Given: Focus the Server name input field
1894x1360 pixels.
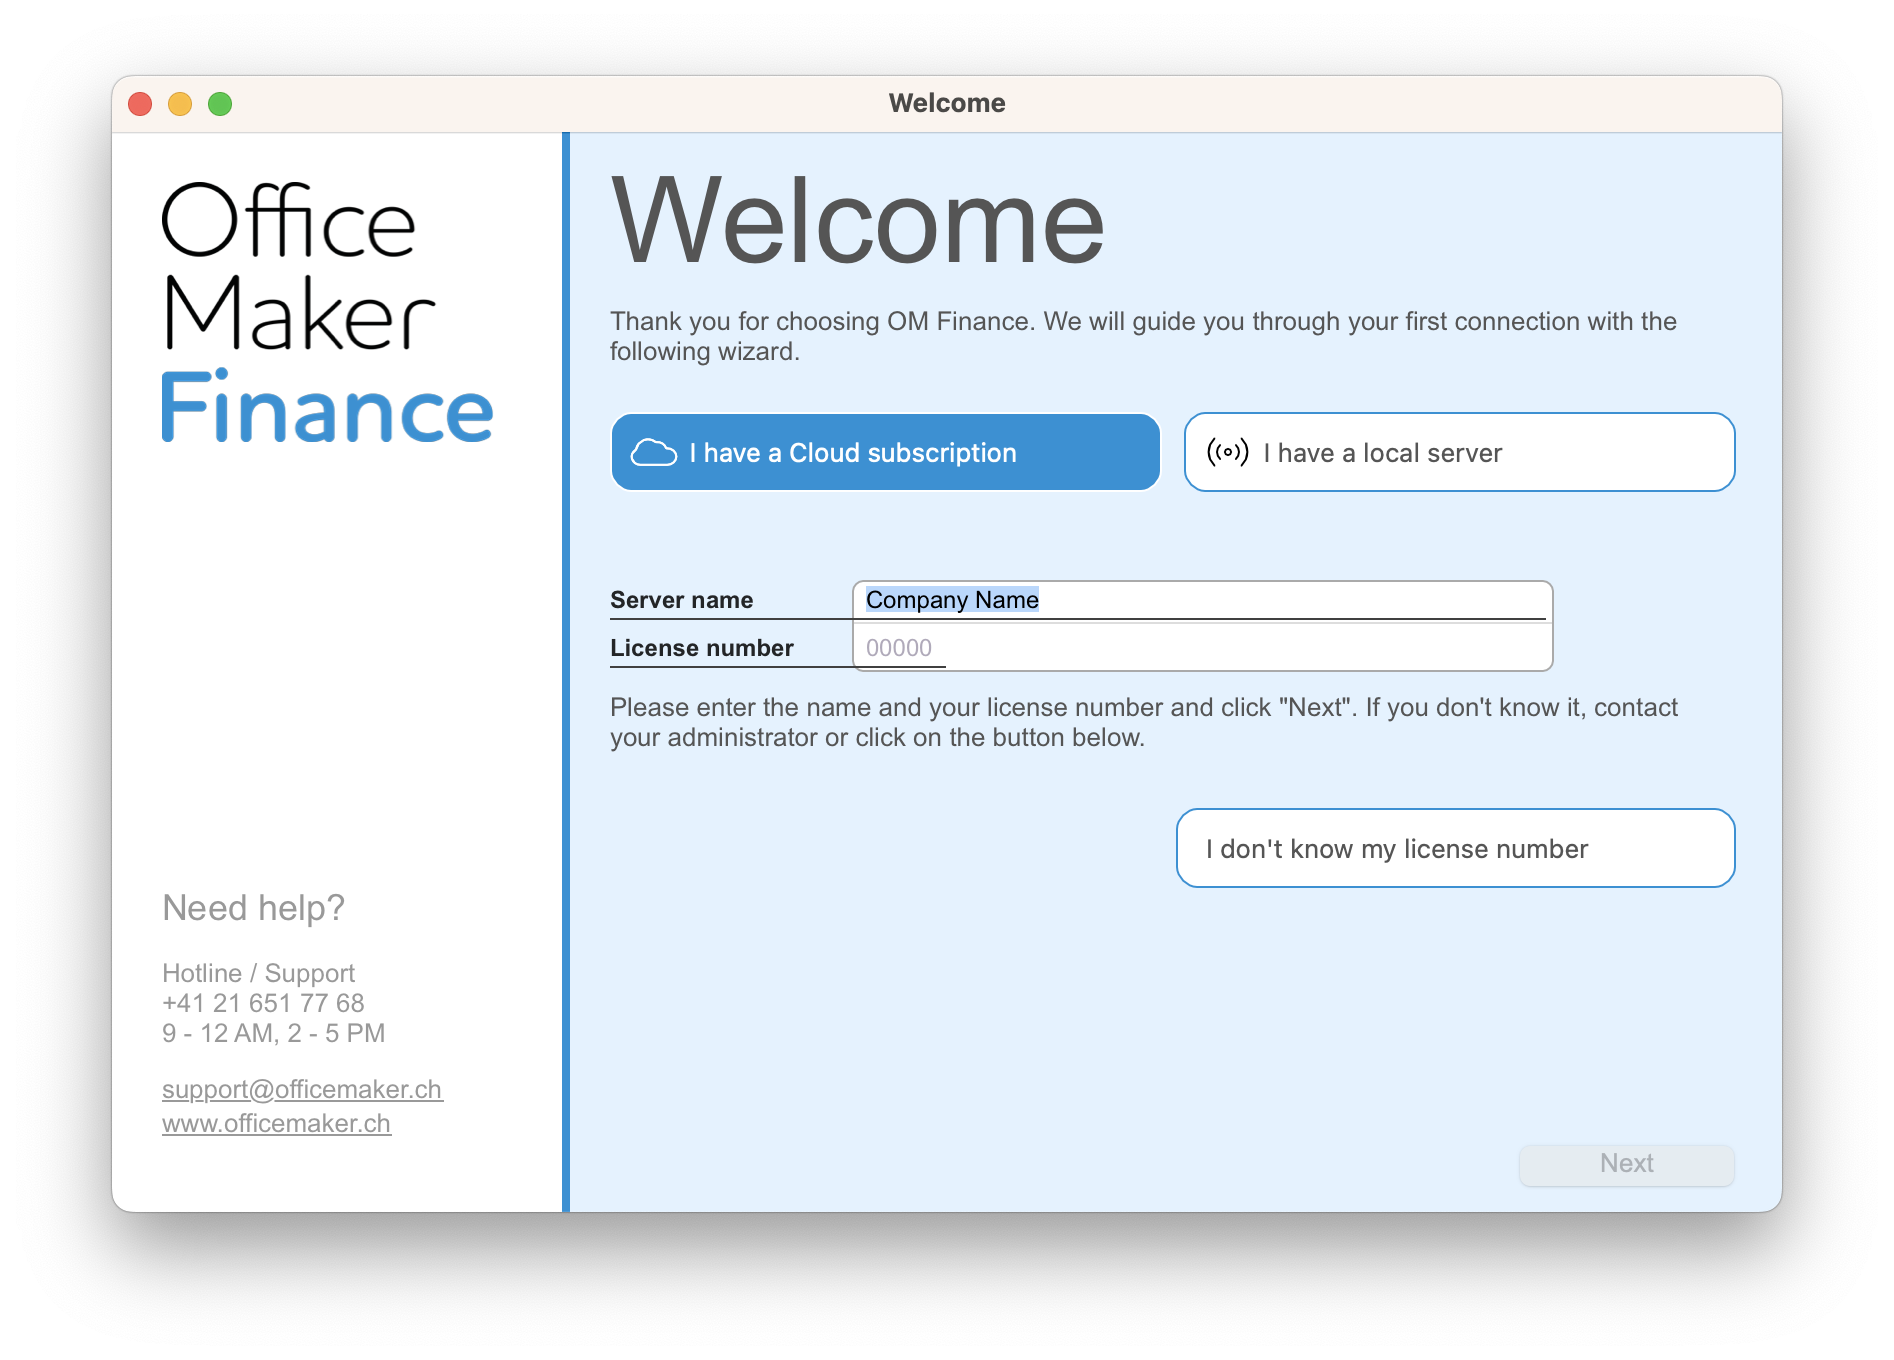Looking at the screenshot, I should pyautogui.click(x=1202, y=600).
